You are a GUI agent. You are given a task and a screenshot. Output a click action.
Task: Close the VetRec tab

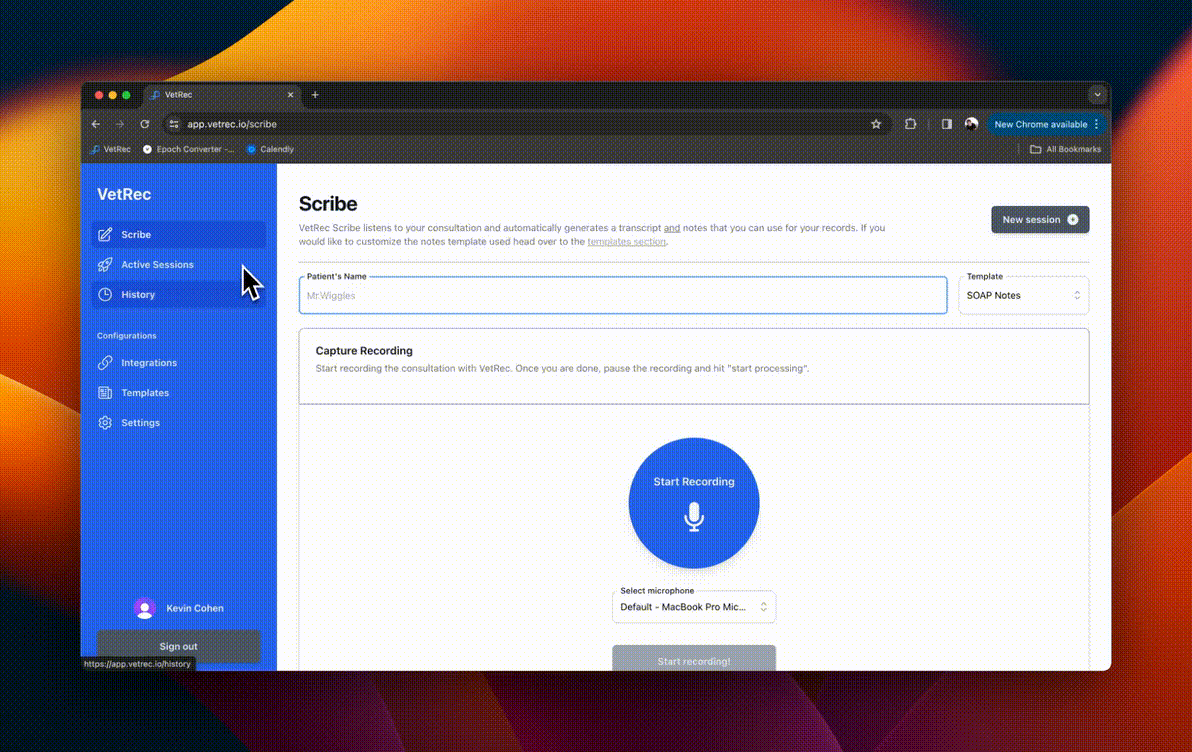(x=290, y=95)
